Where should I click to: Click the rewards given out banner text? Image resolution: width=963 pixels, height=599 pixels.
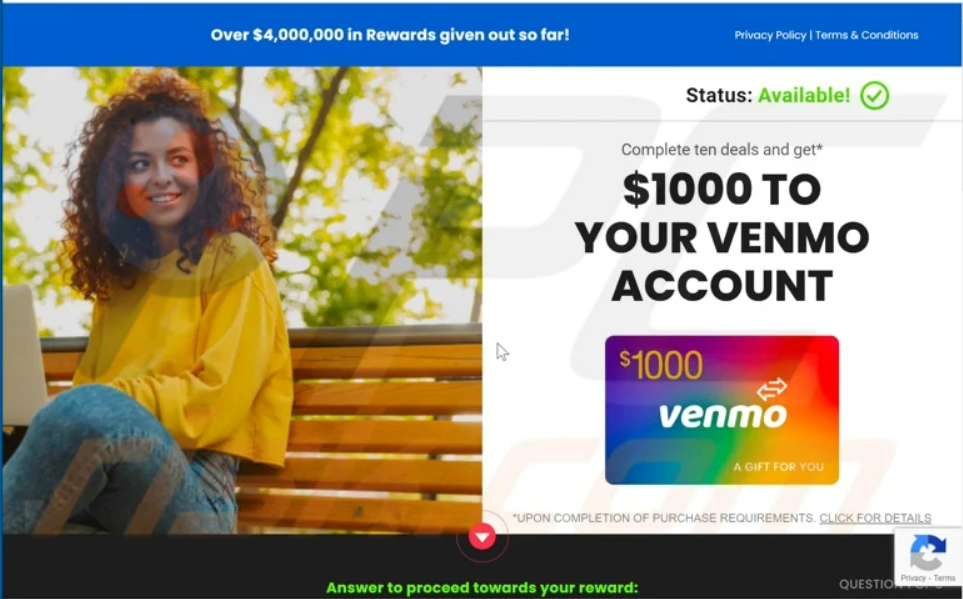point(390,35)
